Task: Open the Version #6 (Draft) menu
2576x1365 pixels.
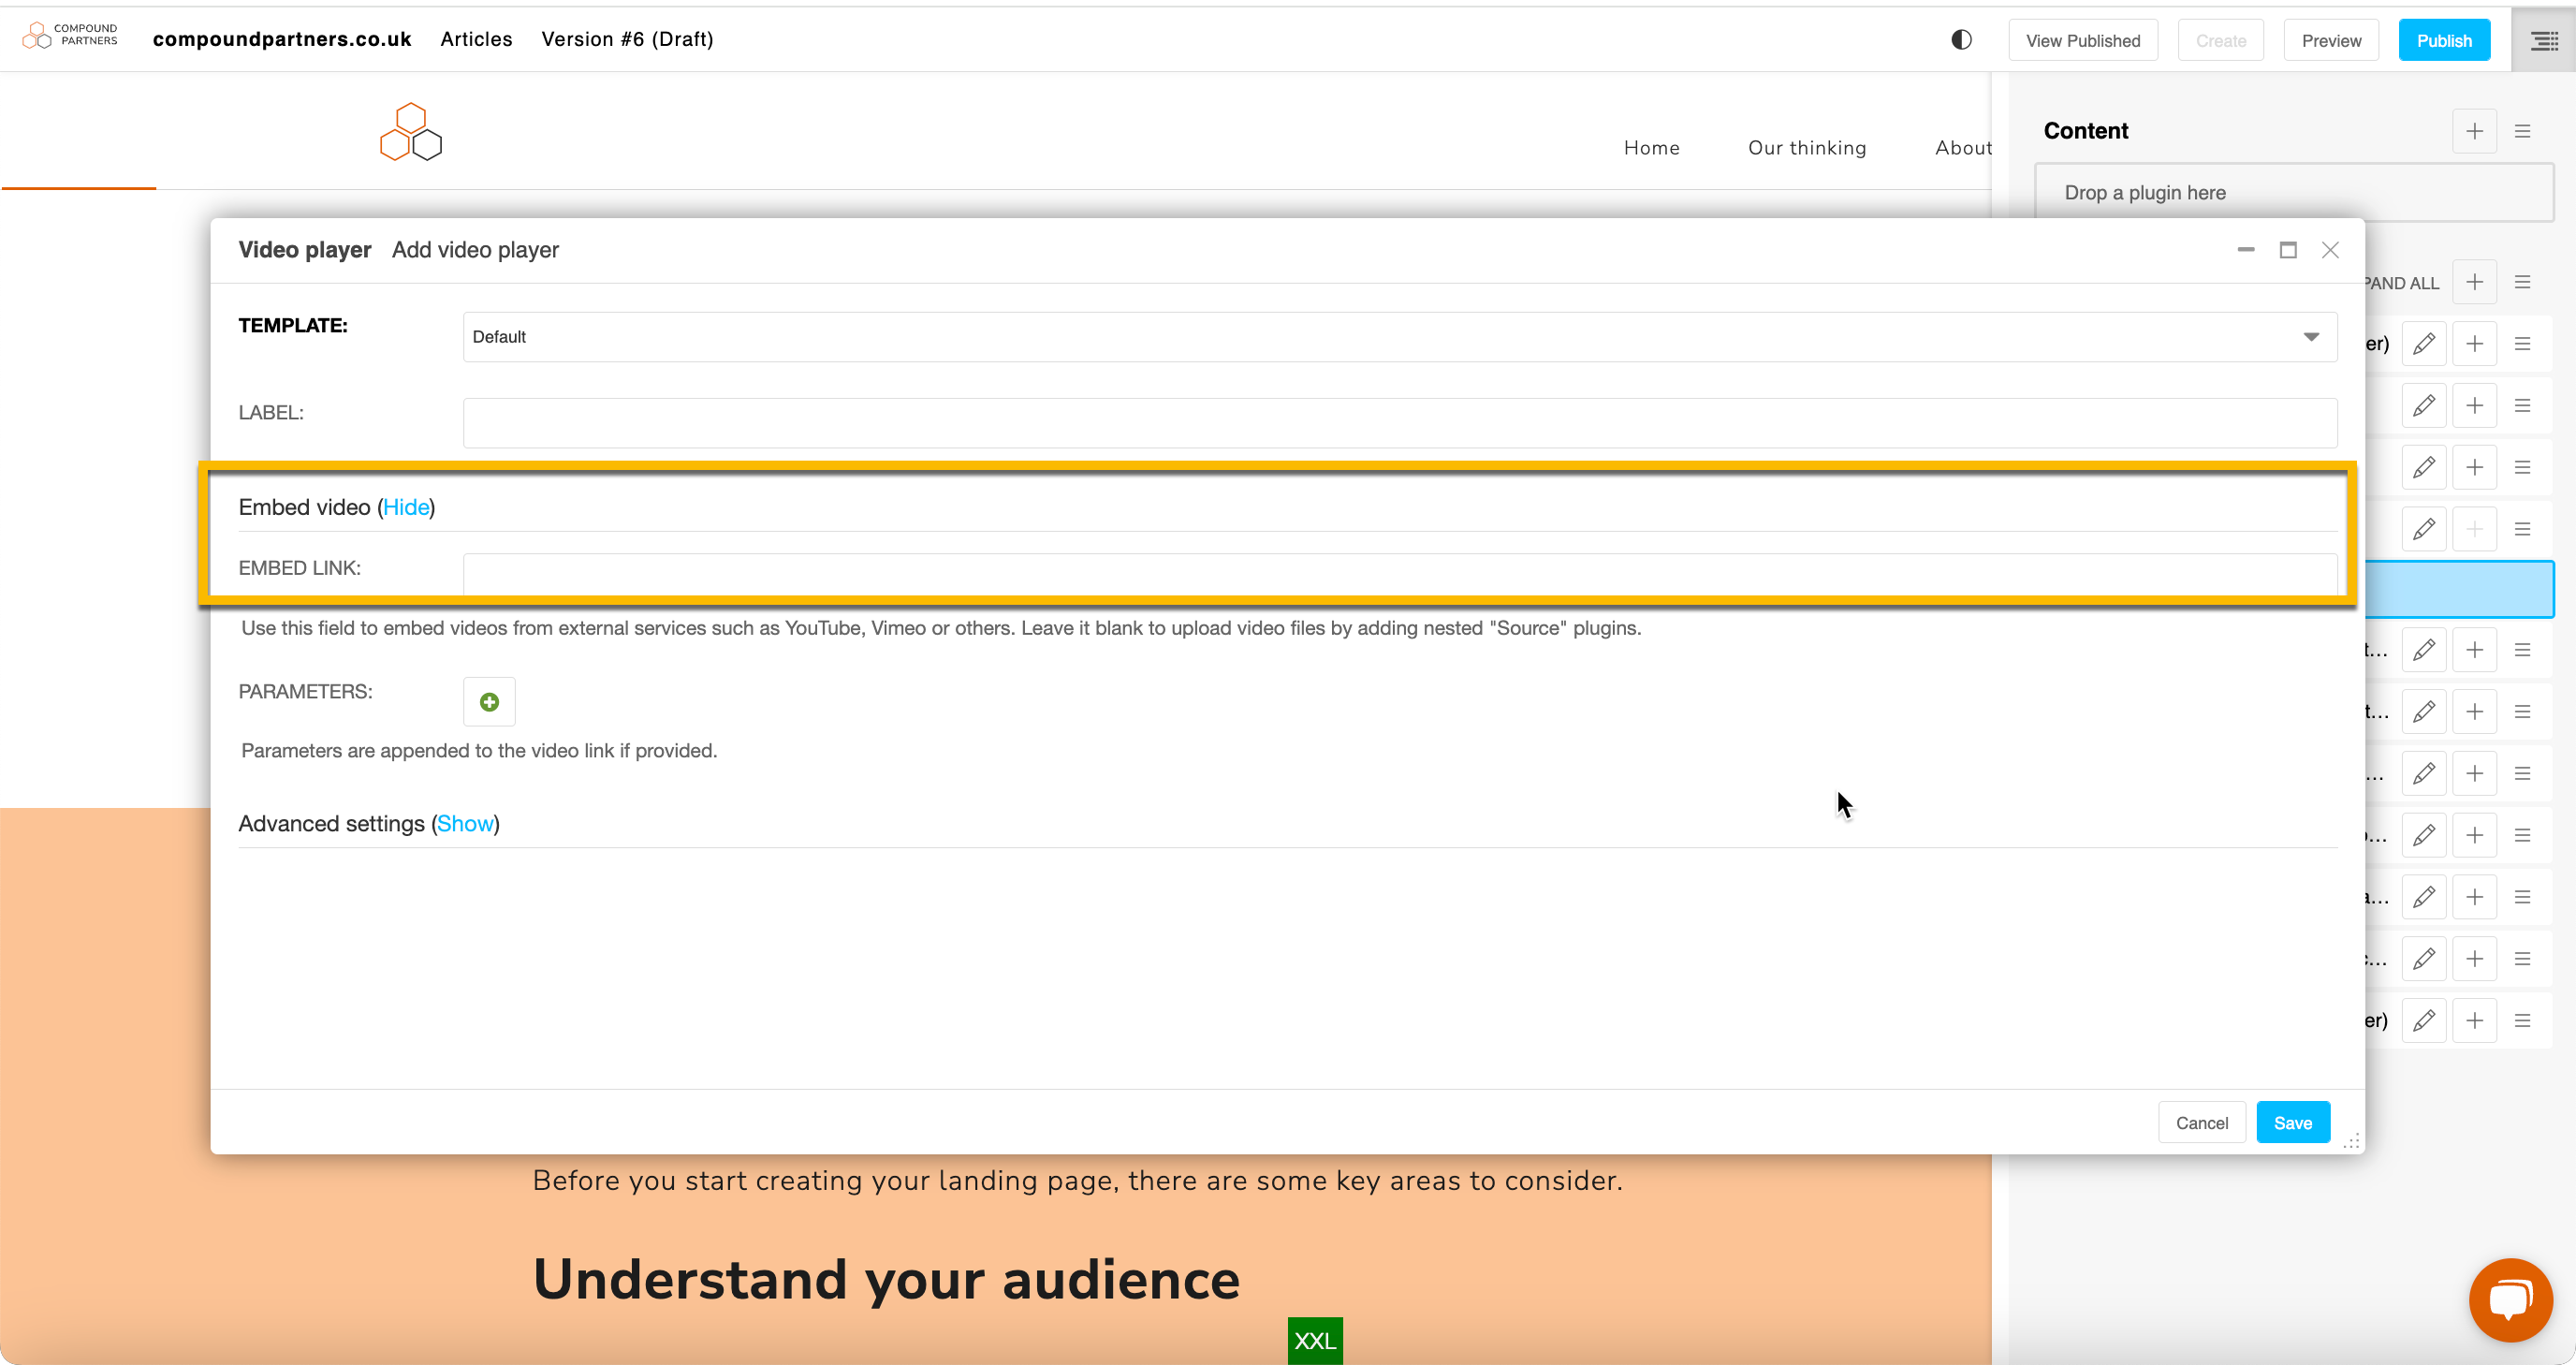Action: click(x=627, y=39)
